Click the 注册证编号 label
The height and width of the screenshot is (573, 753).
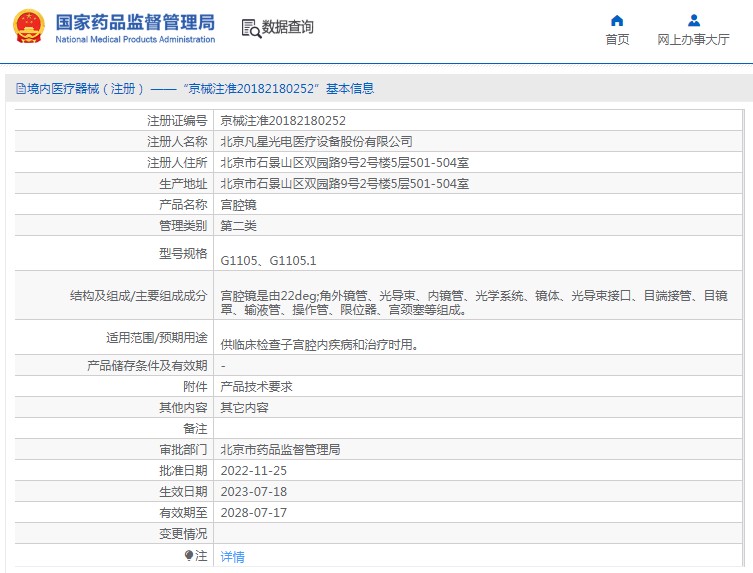[x=177, y=121]
